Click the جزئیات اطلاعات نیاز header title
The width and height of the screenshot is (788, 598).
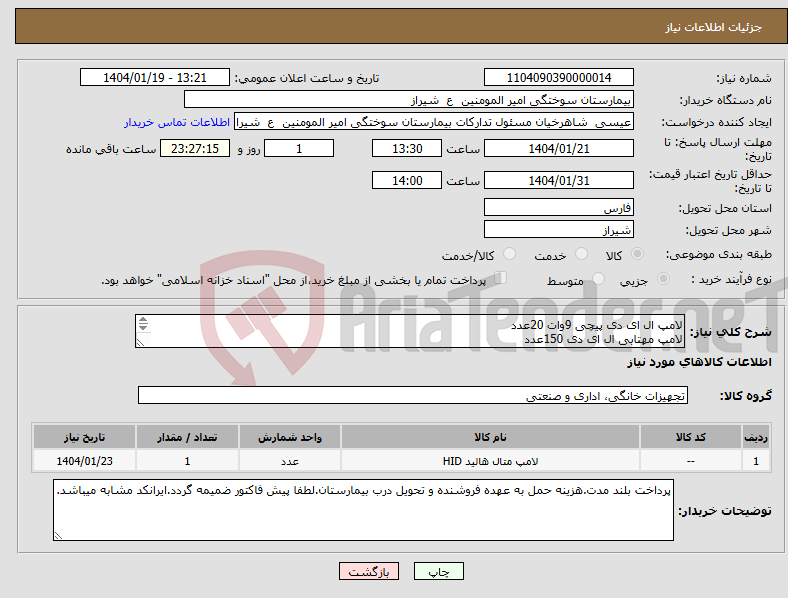[714, 27]
